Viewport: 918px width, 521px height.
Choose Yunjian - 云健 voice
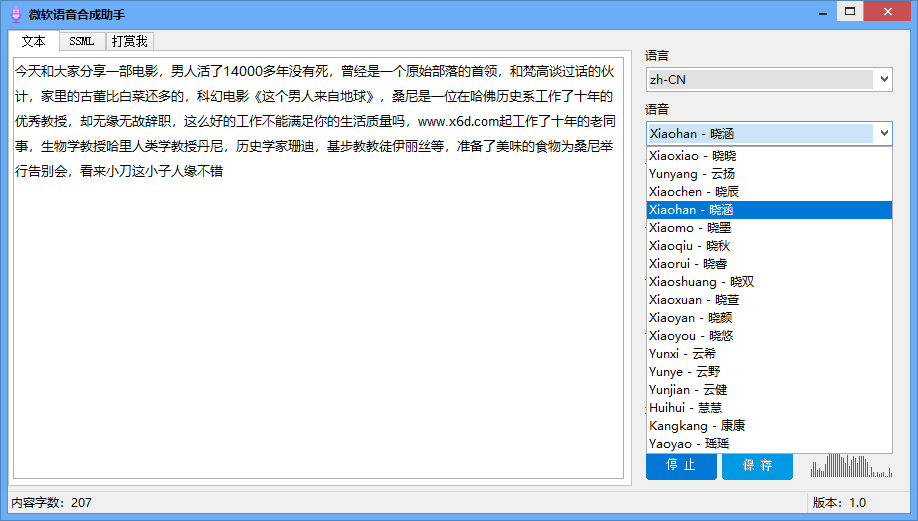[x=688, y=390]
